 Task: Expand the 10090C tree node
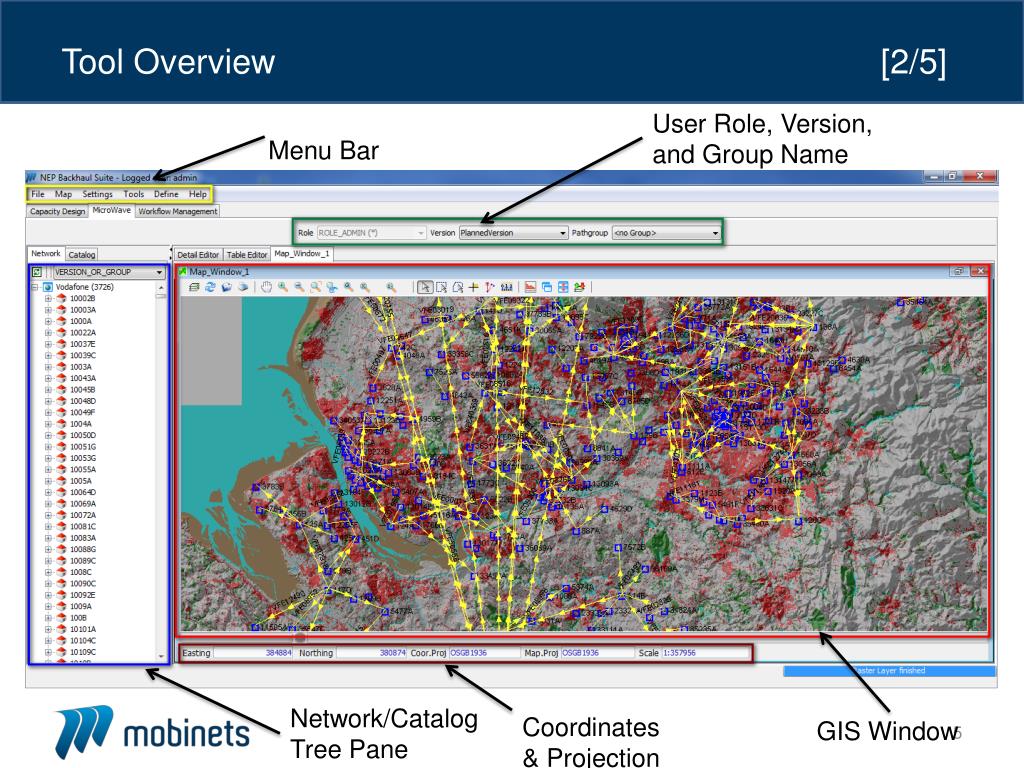point(48,584)
